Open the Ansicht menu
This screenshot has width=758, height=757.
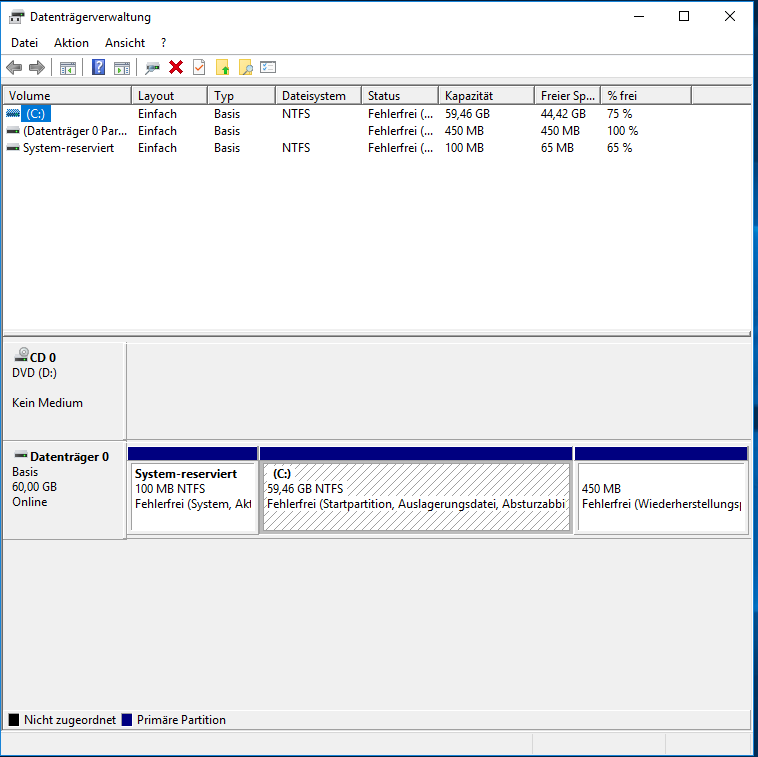click(125, 43)
